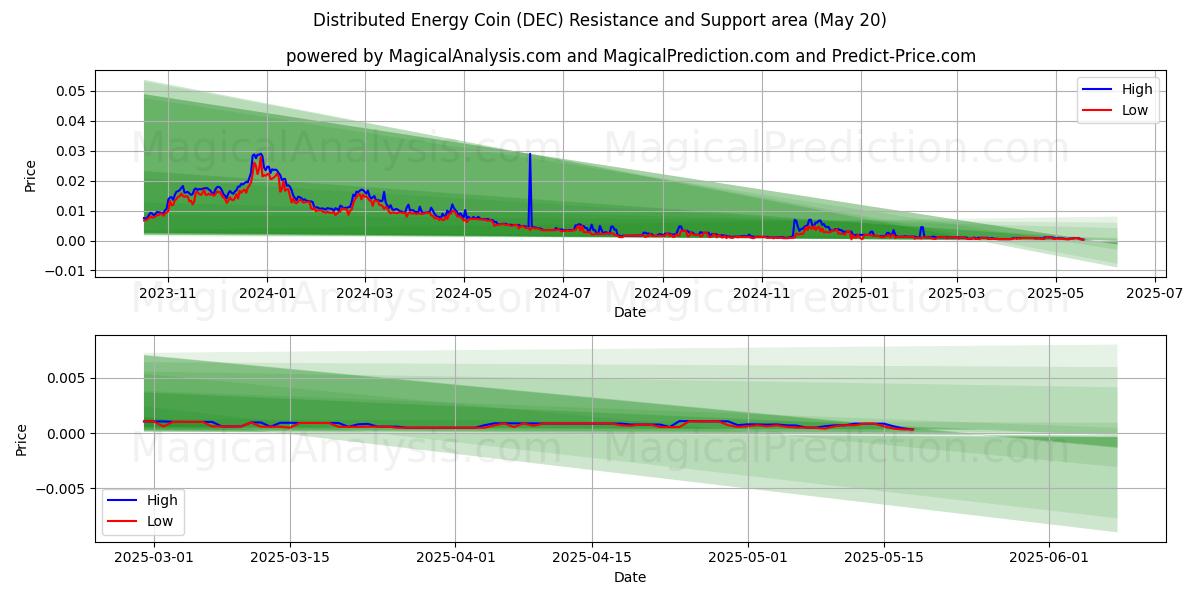Click 'High' in the upper chart legend

pos(1137,89)
